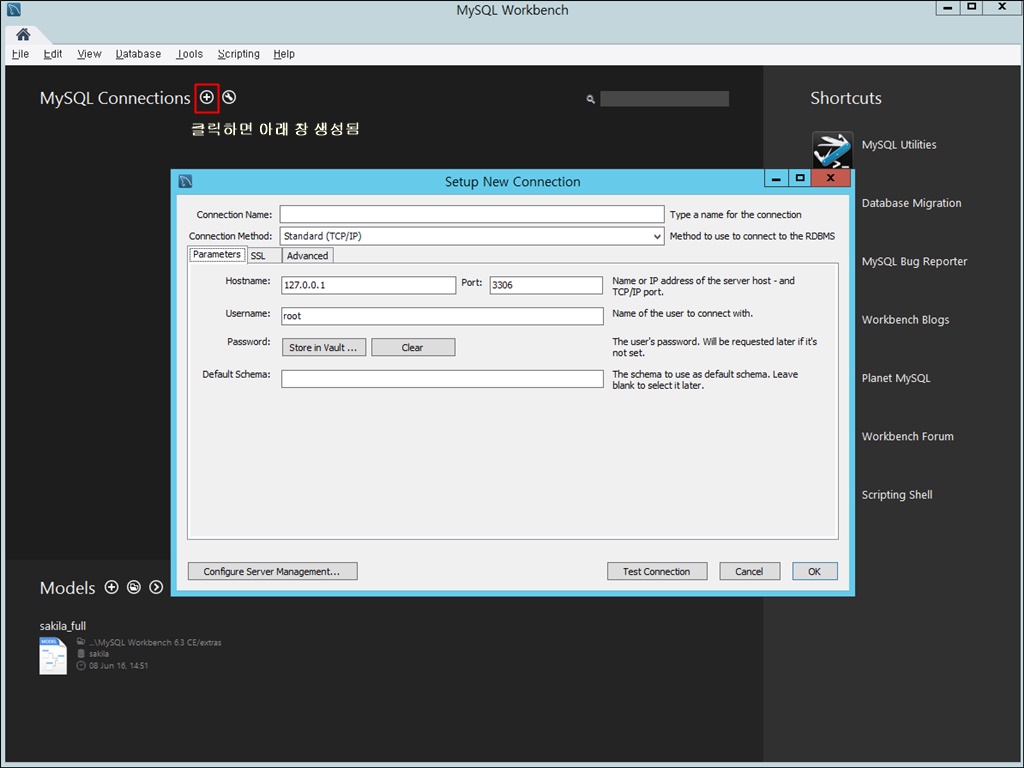The width and height of the screenshot is (1024, 768).
Task: Select the sakila_full model name
Action: point(63,626)
